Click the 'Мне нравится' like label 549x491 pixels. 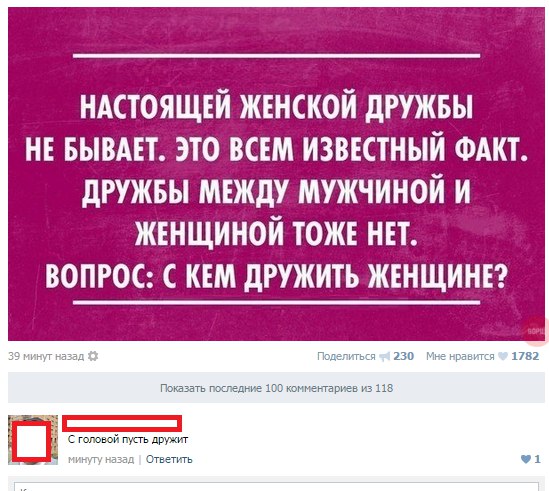[x=460, y=357]
